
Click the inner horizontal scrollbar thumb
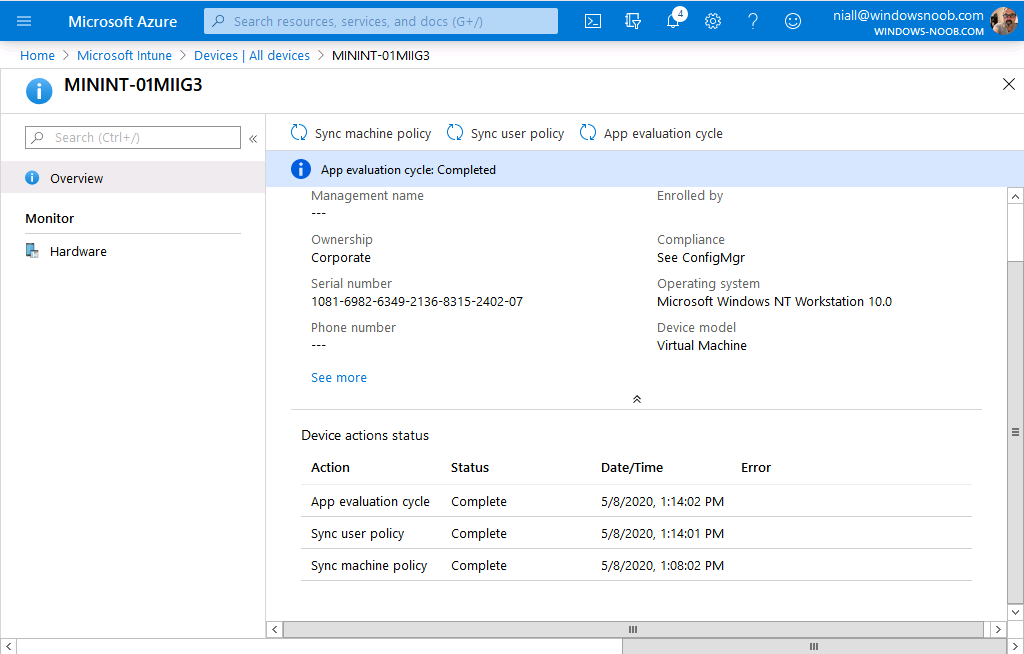coord(633,629)
